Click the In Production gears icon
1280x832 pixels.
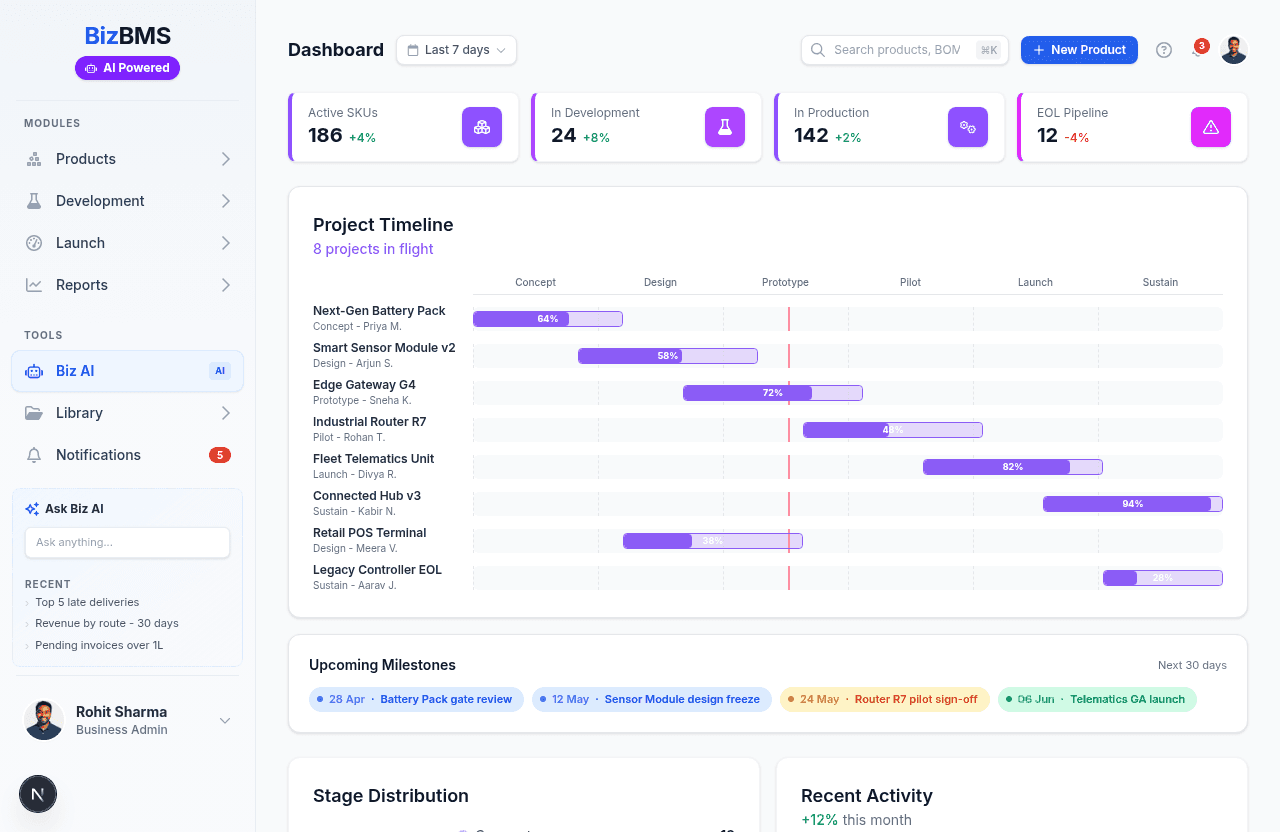tap(968, 127)
